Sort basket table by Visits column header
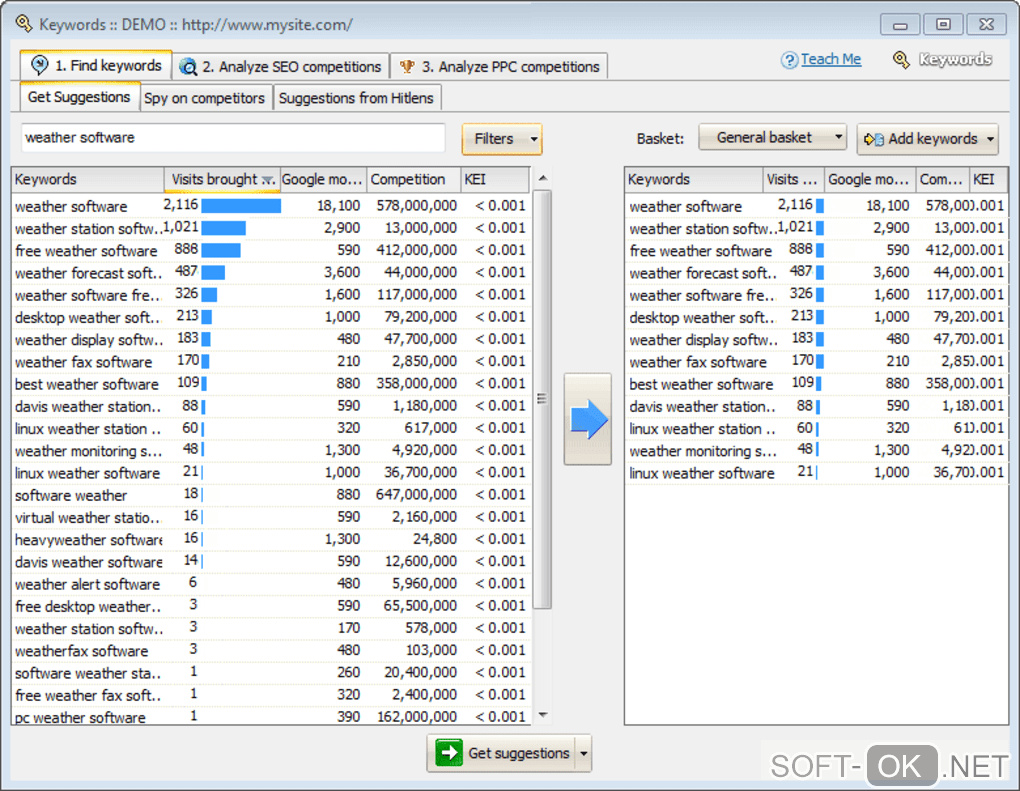Viewport: 1020px width, 791px height. (794, 180)
